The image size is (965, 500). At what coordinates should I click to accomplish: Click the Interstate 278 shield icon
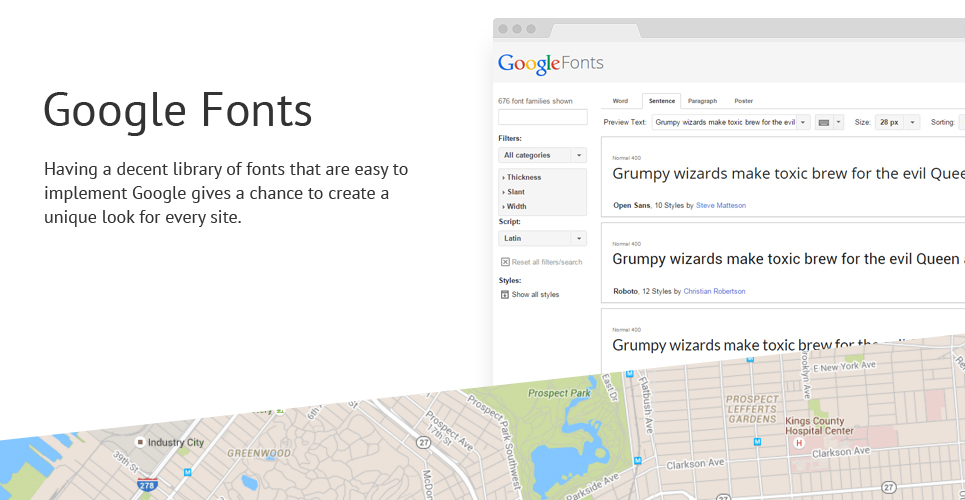click(x=147, y=484)
